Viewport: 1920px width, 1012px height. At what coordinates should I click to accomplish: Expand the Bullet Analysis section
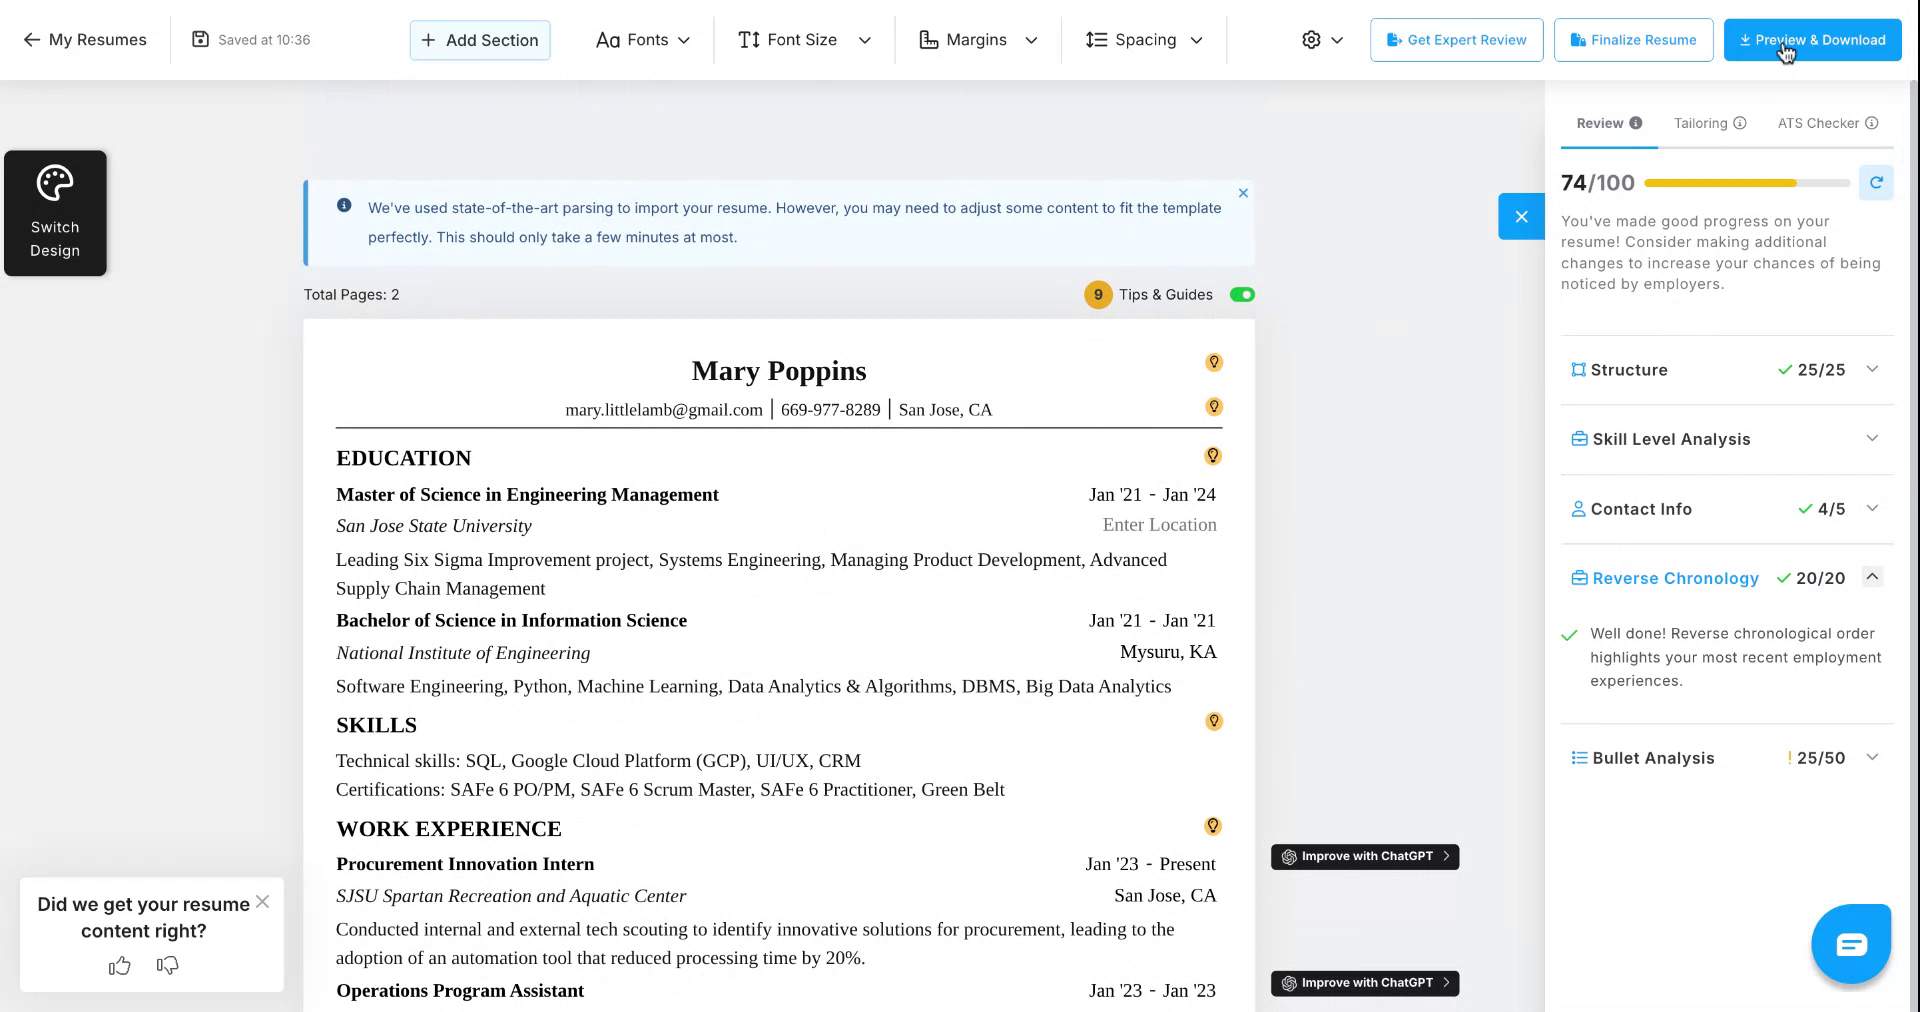(1872, 758)
